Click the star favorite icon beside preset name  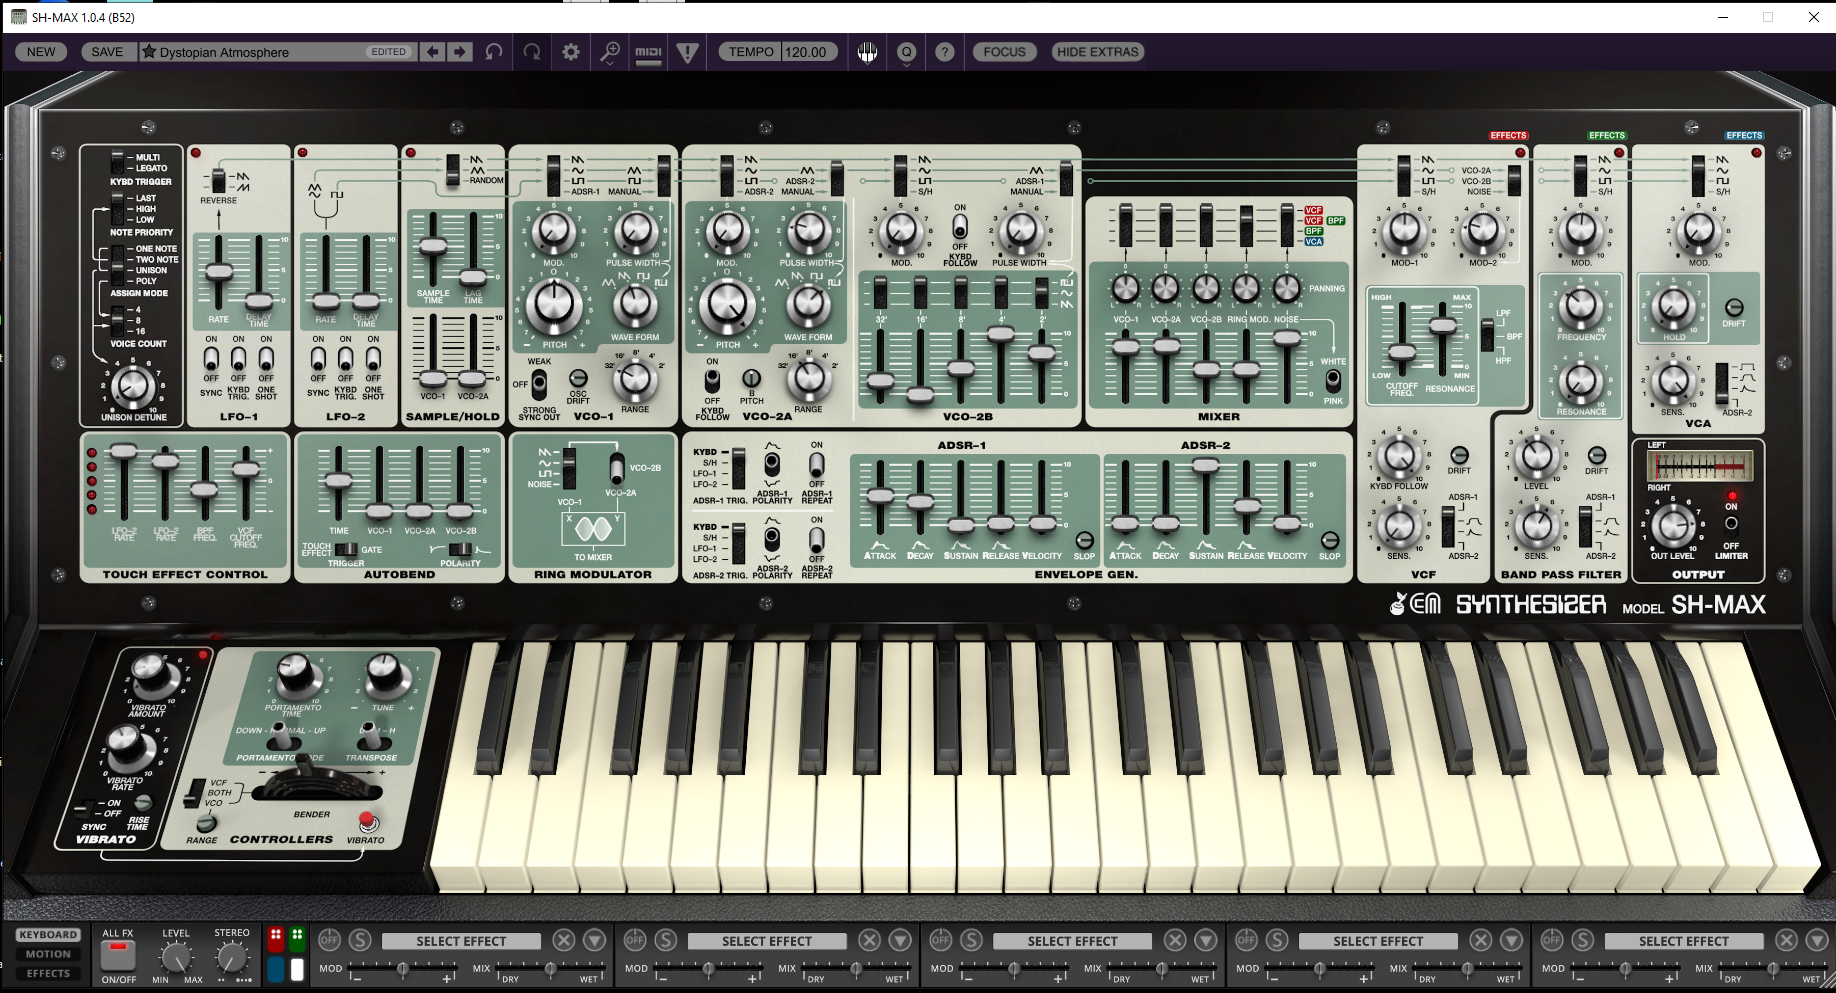(x=149, y=52)
